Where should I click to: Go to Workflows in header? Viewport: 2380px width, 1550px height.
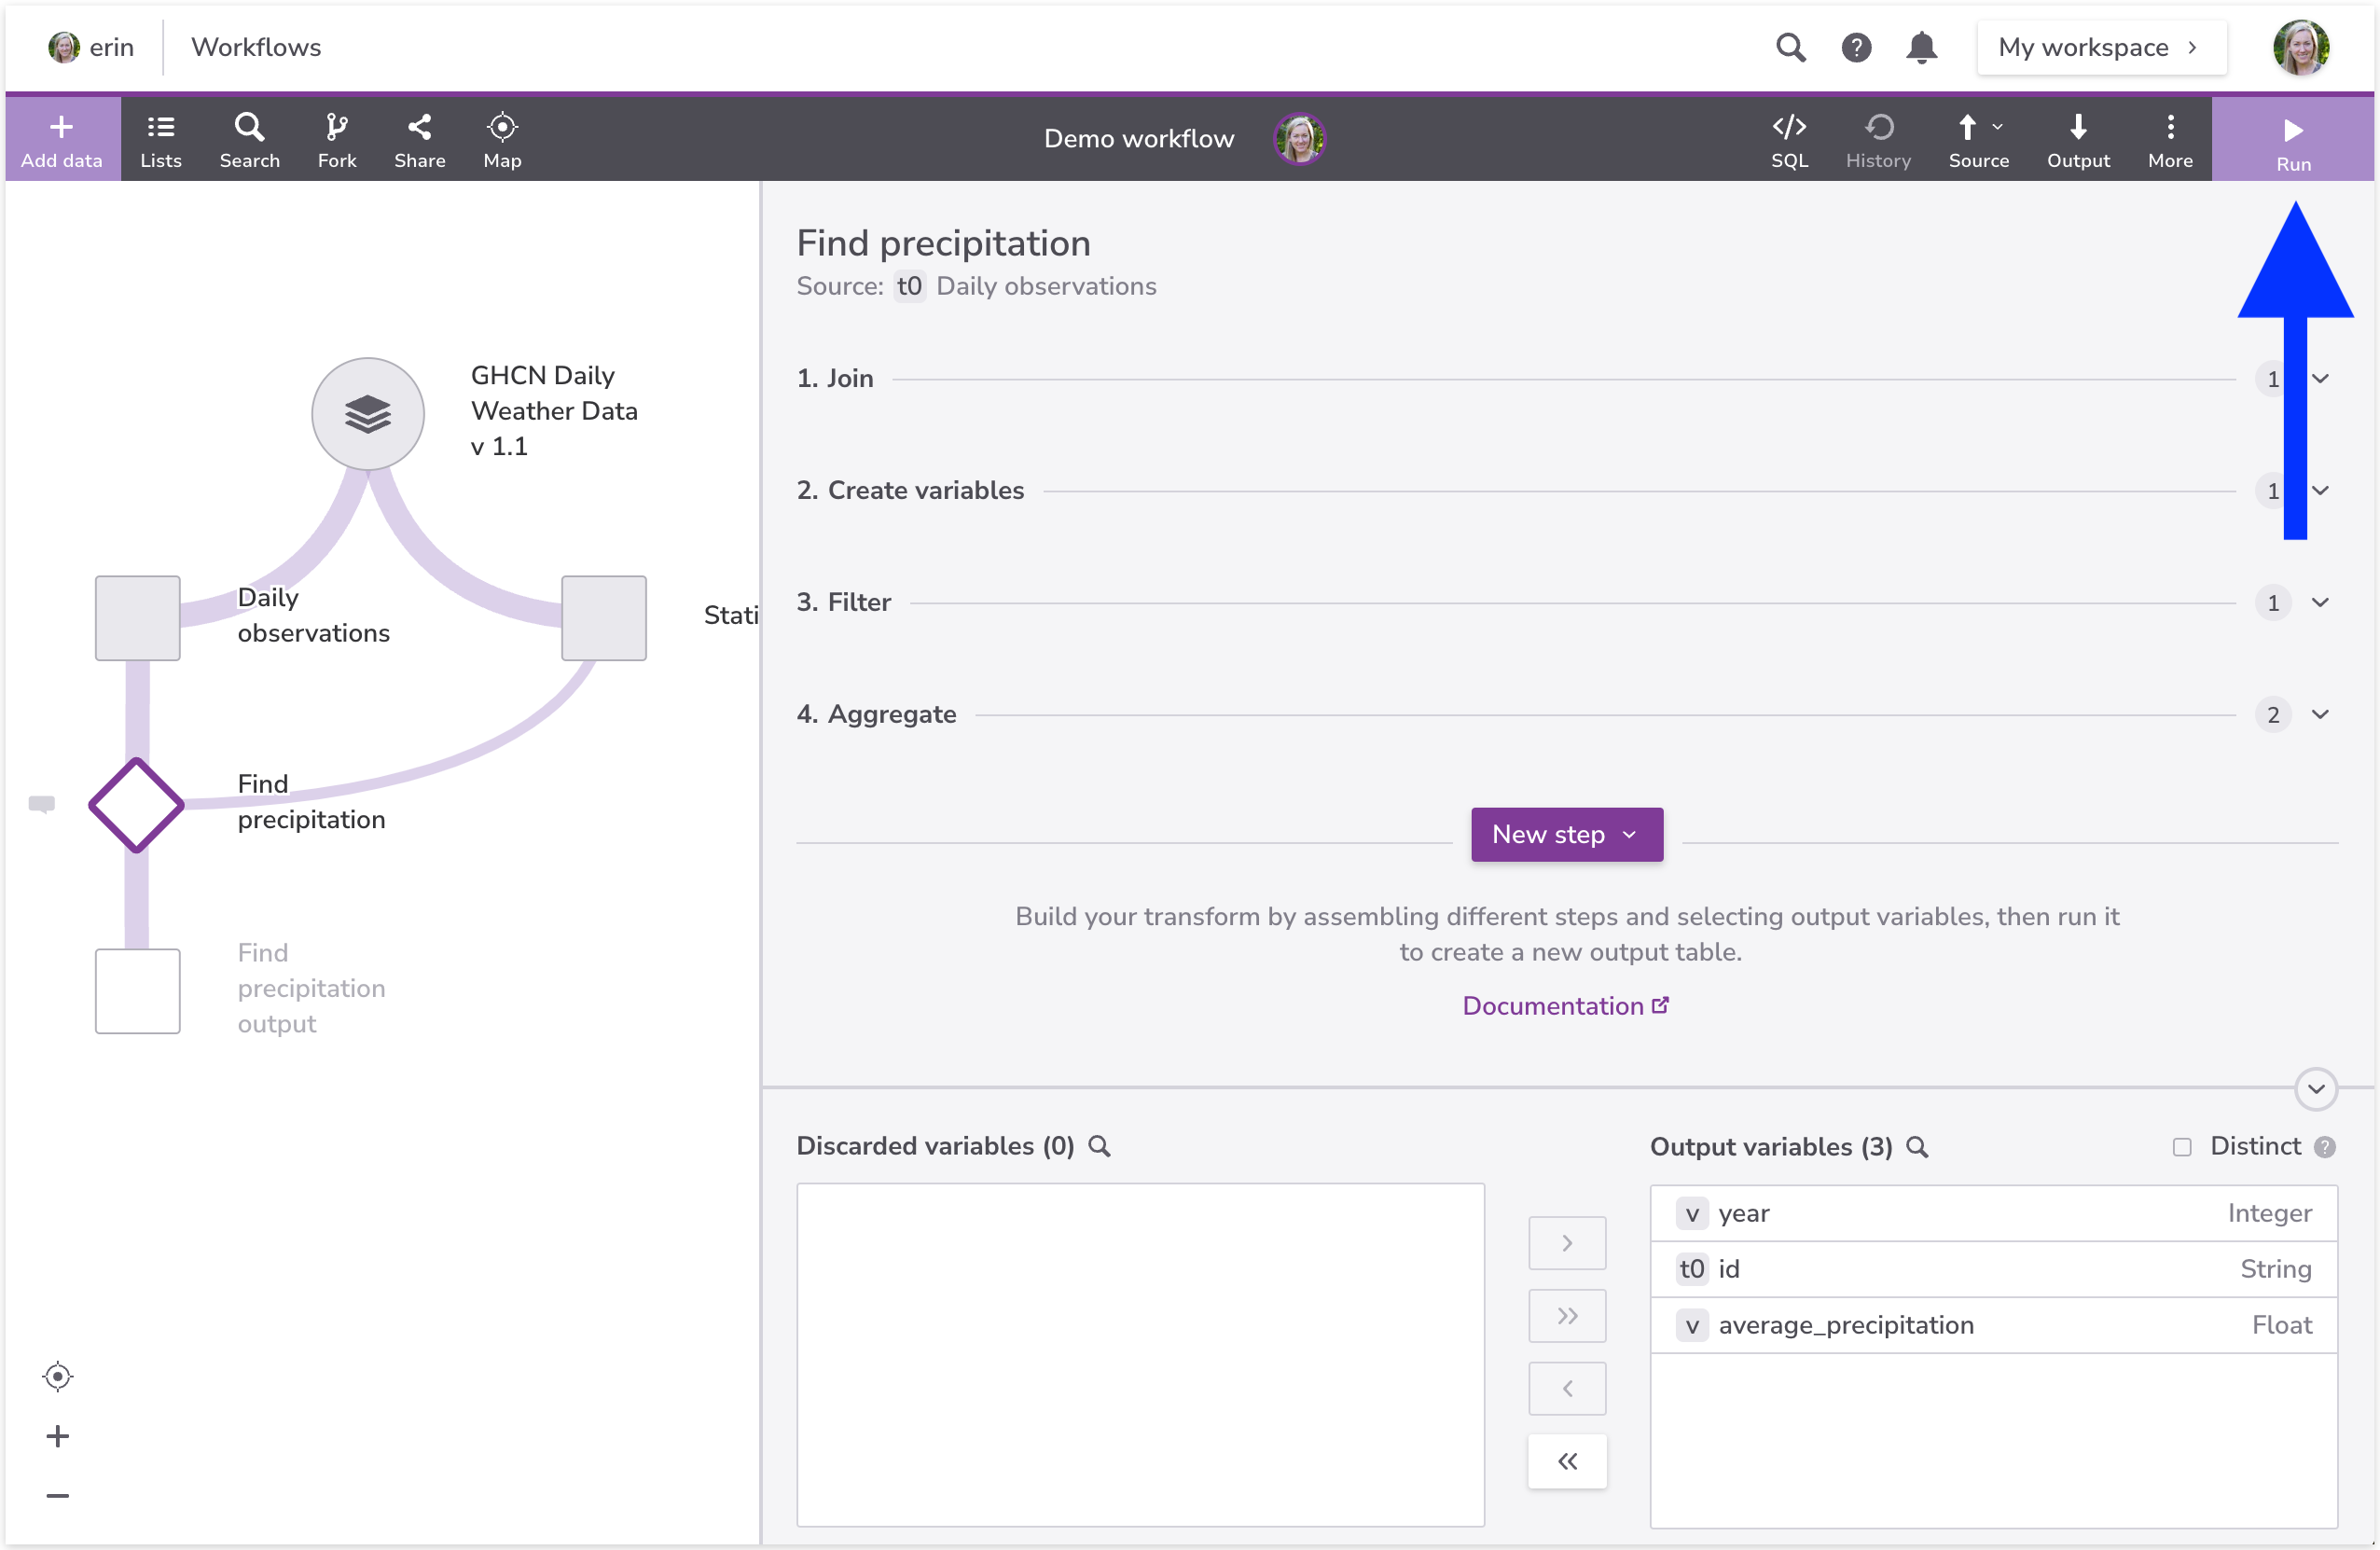point(256,47)
